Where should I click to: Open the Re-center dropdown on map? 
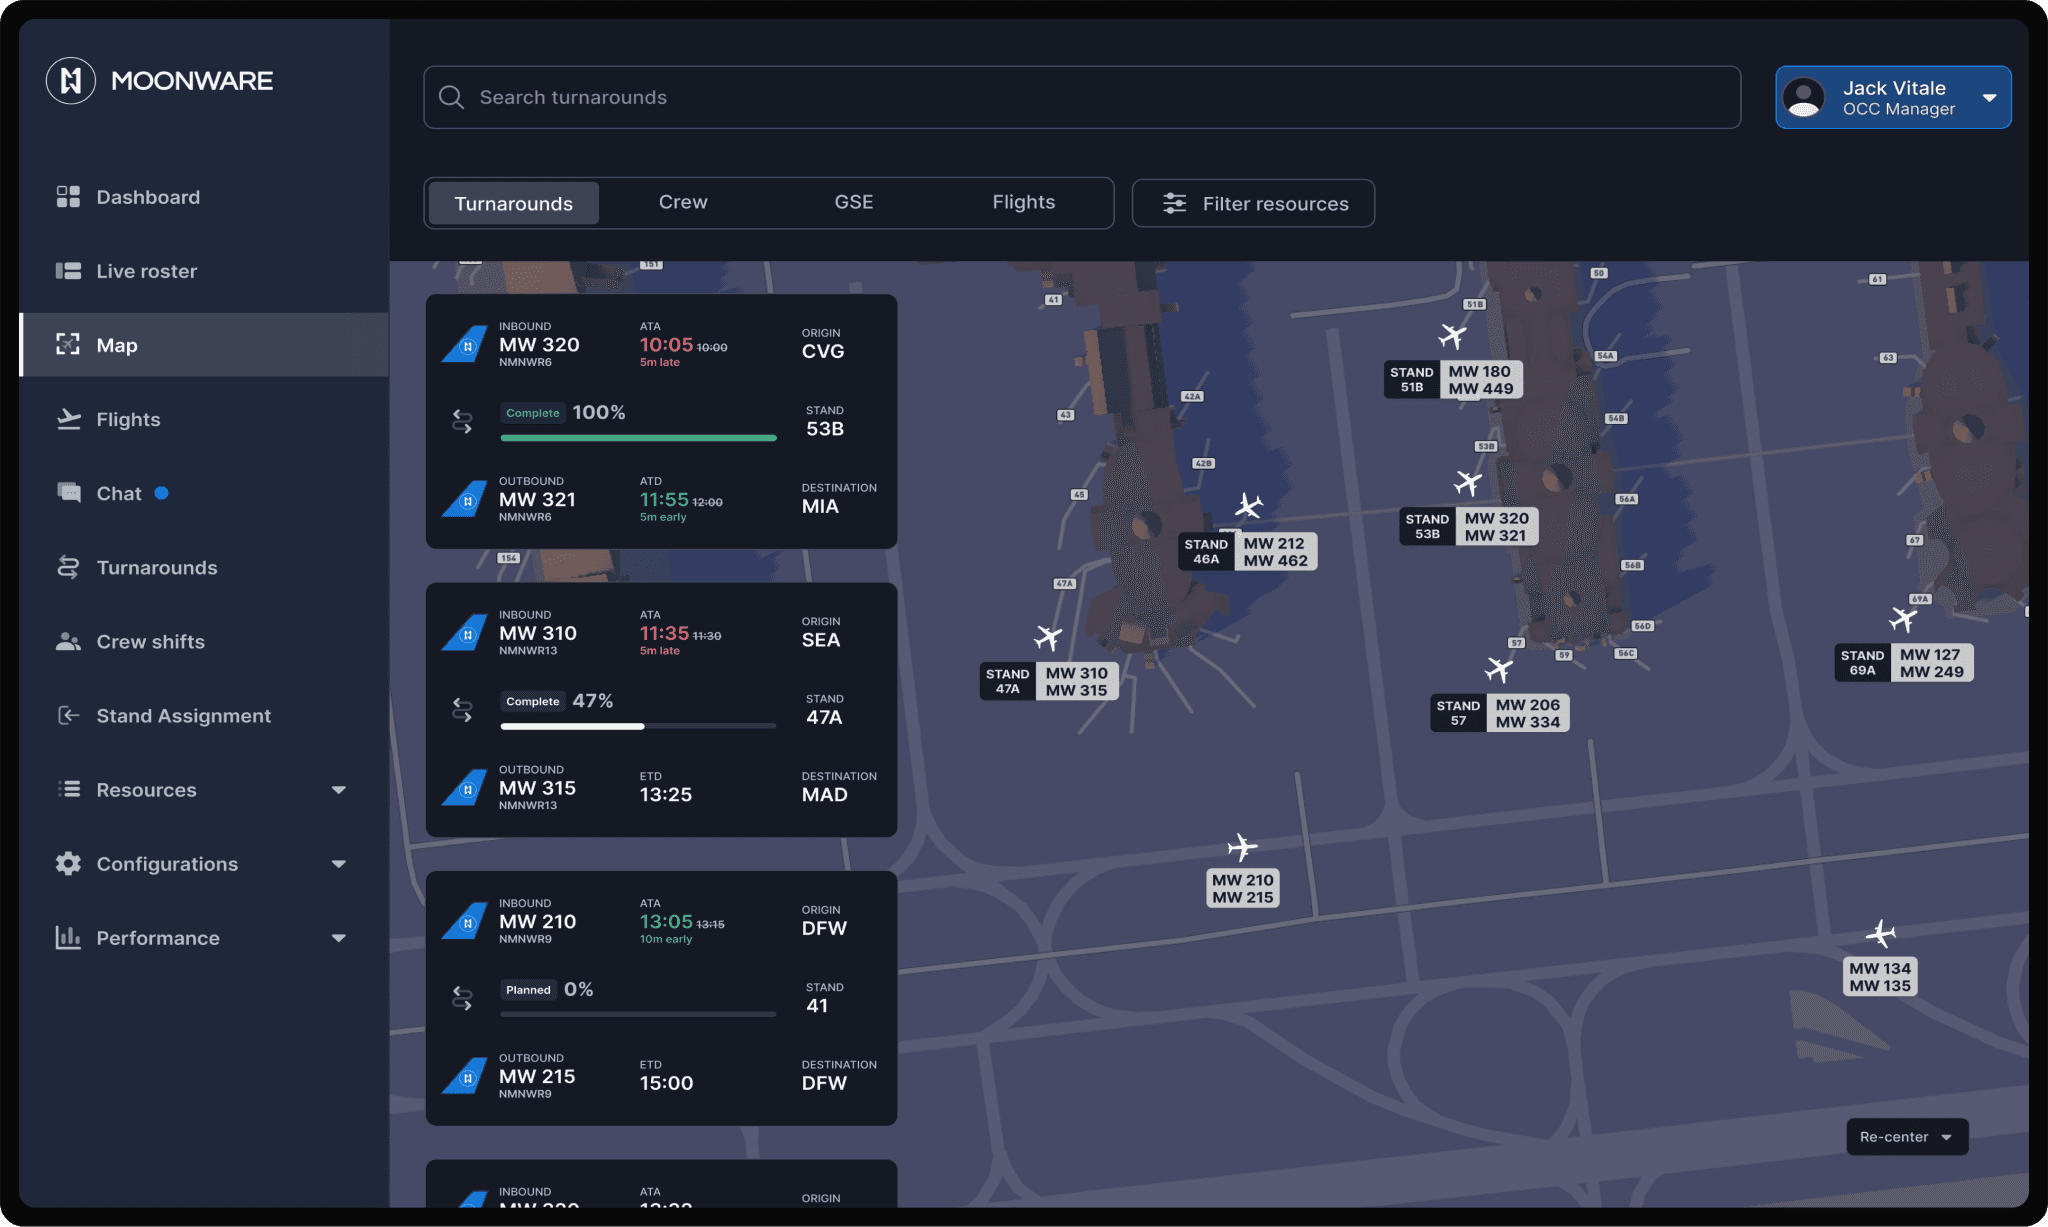(1906, 1137)
